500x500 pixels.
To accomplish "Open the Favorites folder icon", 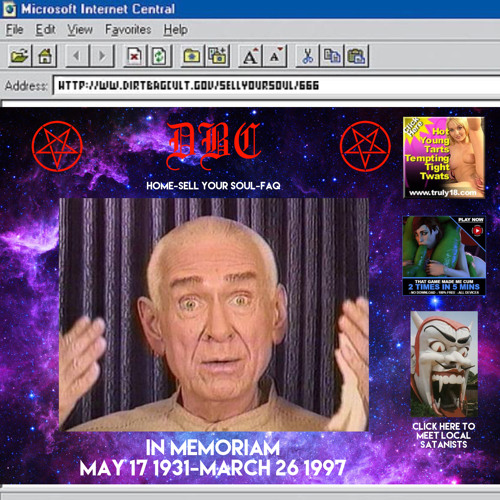I will pyautogui.click(x=192, y=56).
